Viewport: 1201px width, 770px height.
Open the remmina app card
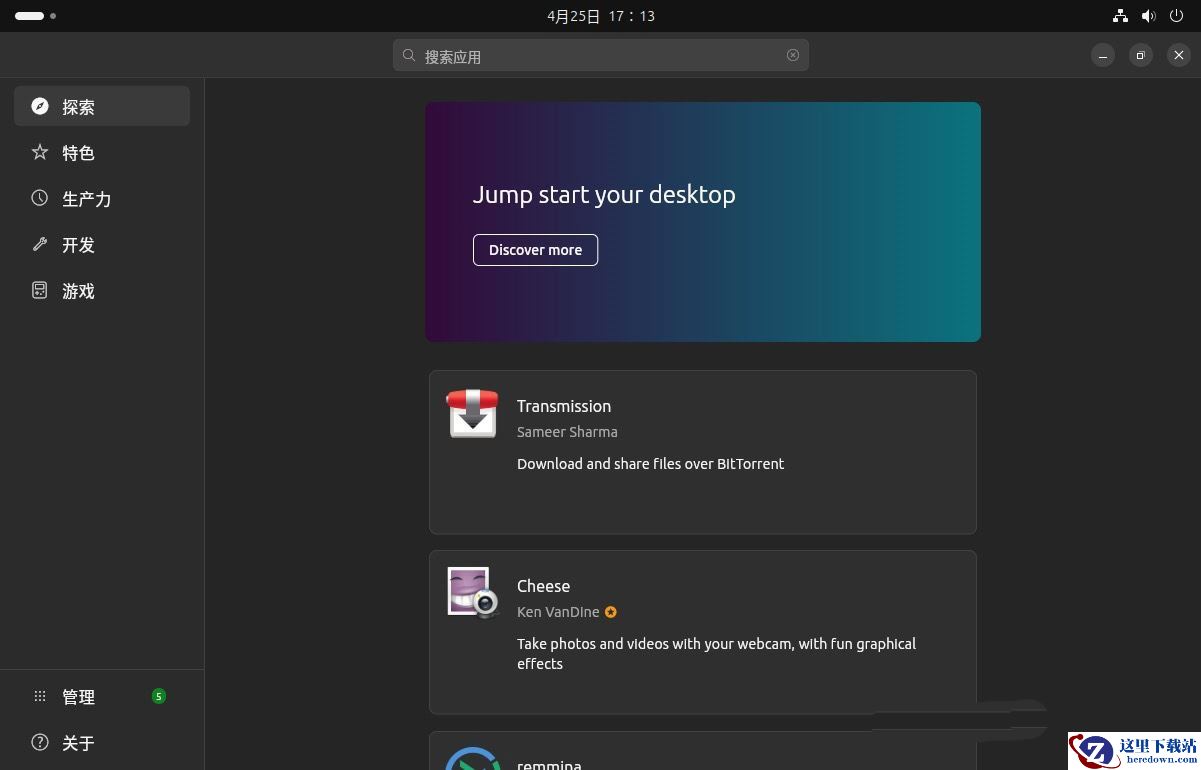(703, 750)
